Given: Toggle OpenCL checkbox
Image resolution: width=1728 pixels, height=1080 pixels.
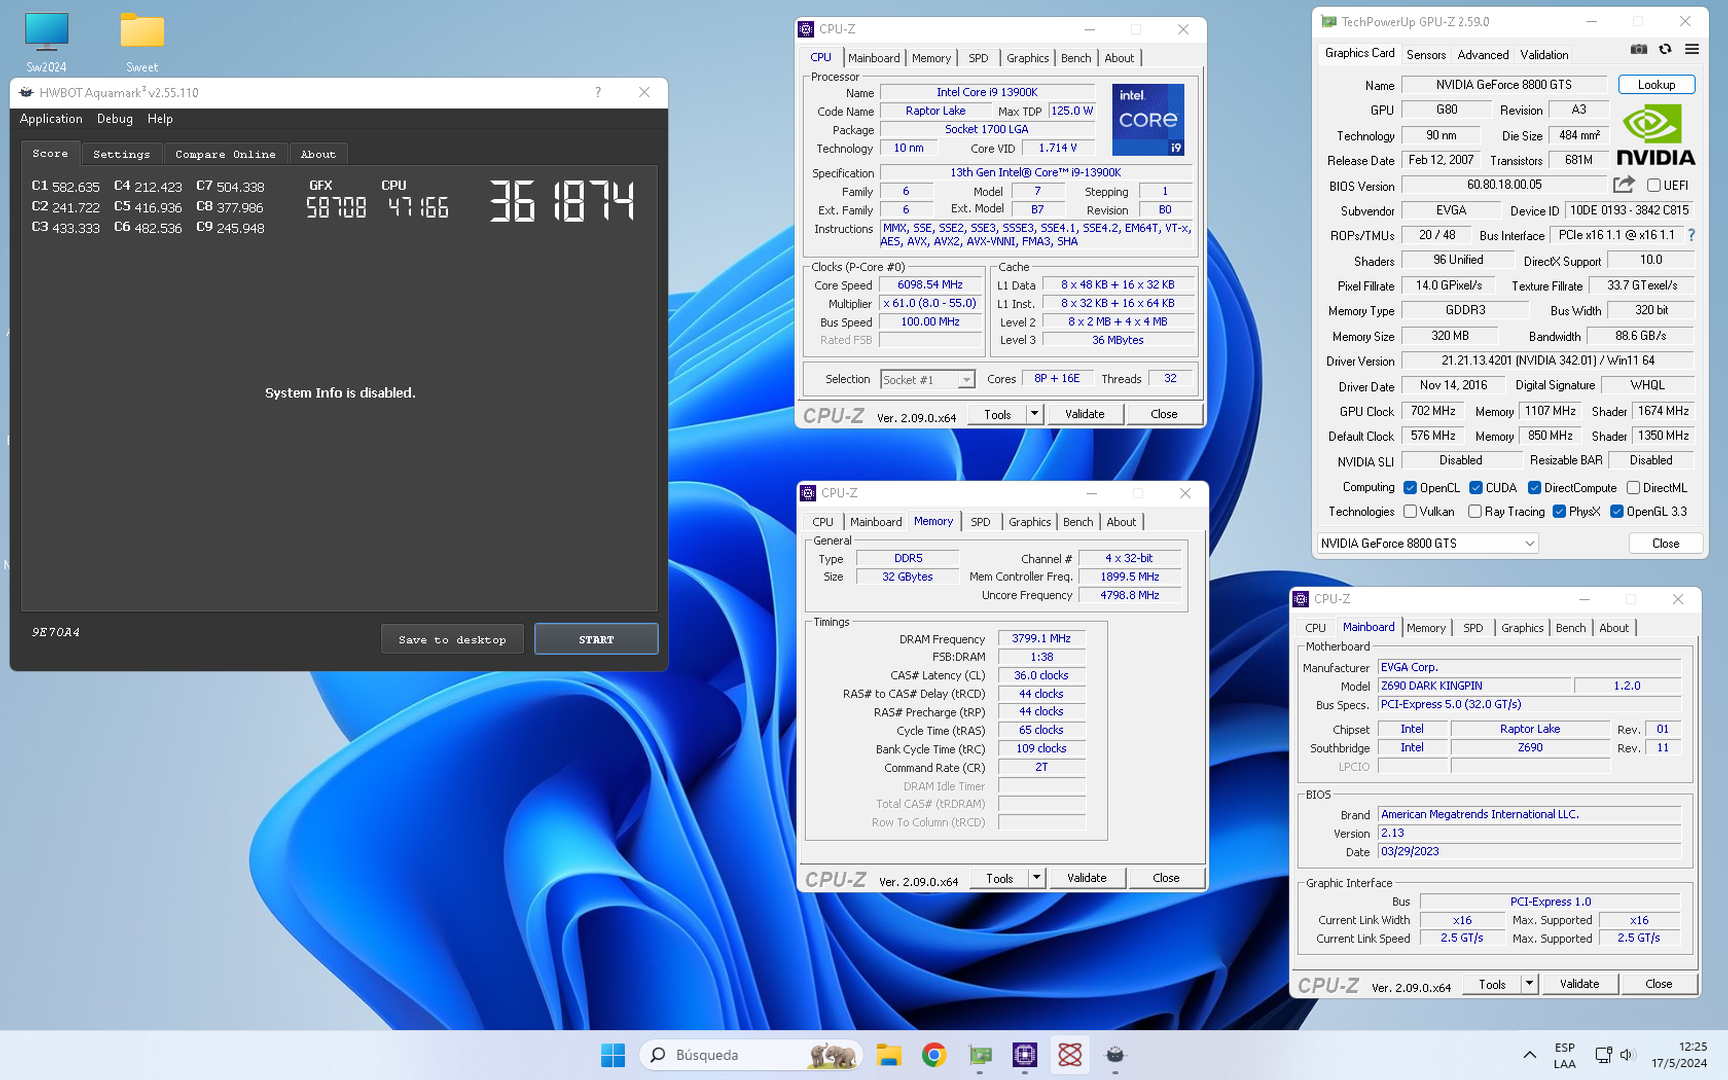Looking at the screenshot, I should (x=1410, y=488).
